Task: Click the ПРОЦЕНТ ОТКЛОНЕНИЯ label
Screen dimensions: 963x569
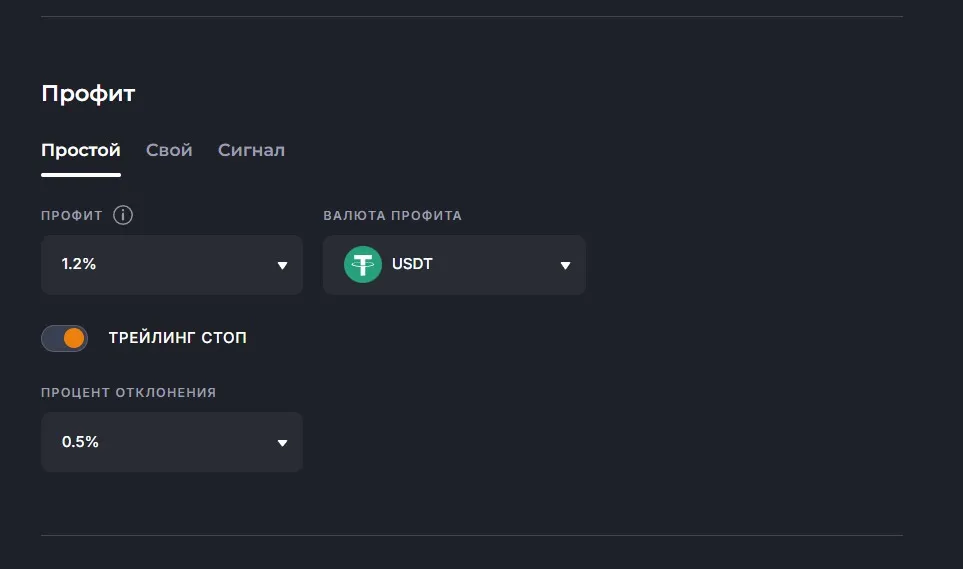Action: 128,393
